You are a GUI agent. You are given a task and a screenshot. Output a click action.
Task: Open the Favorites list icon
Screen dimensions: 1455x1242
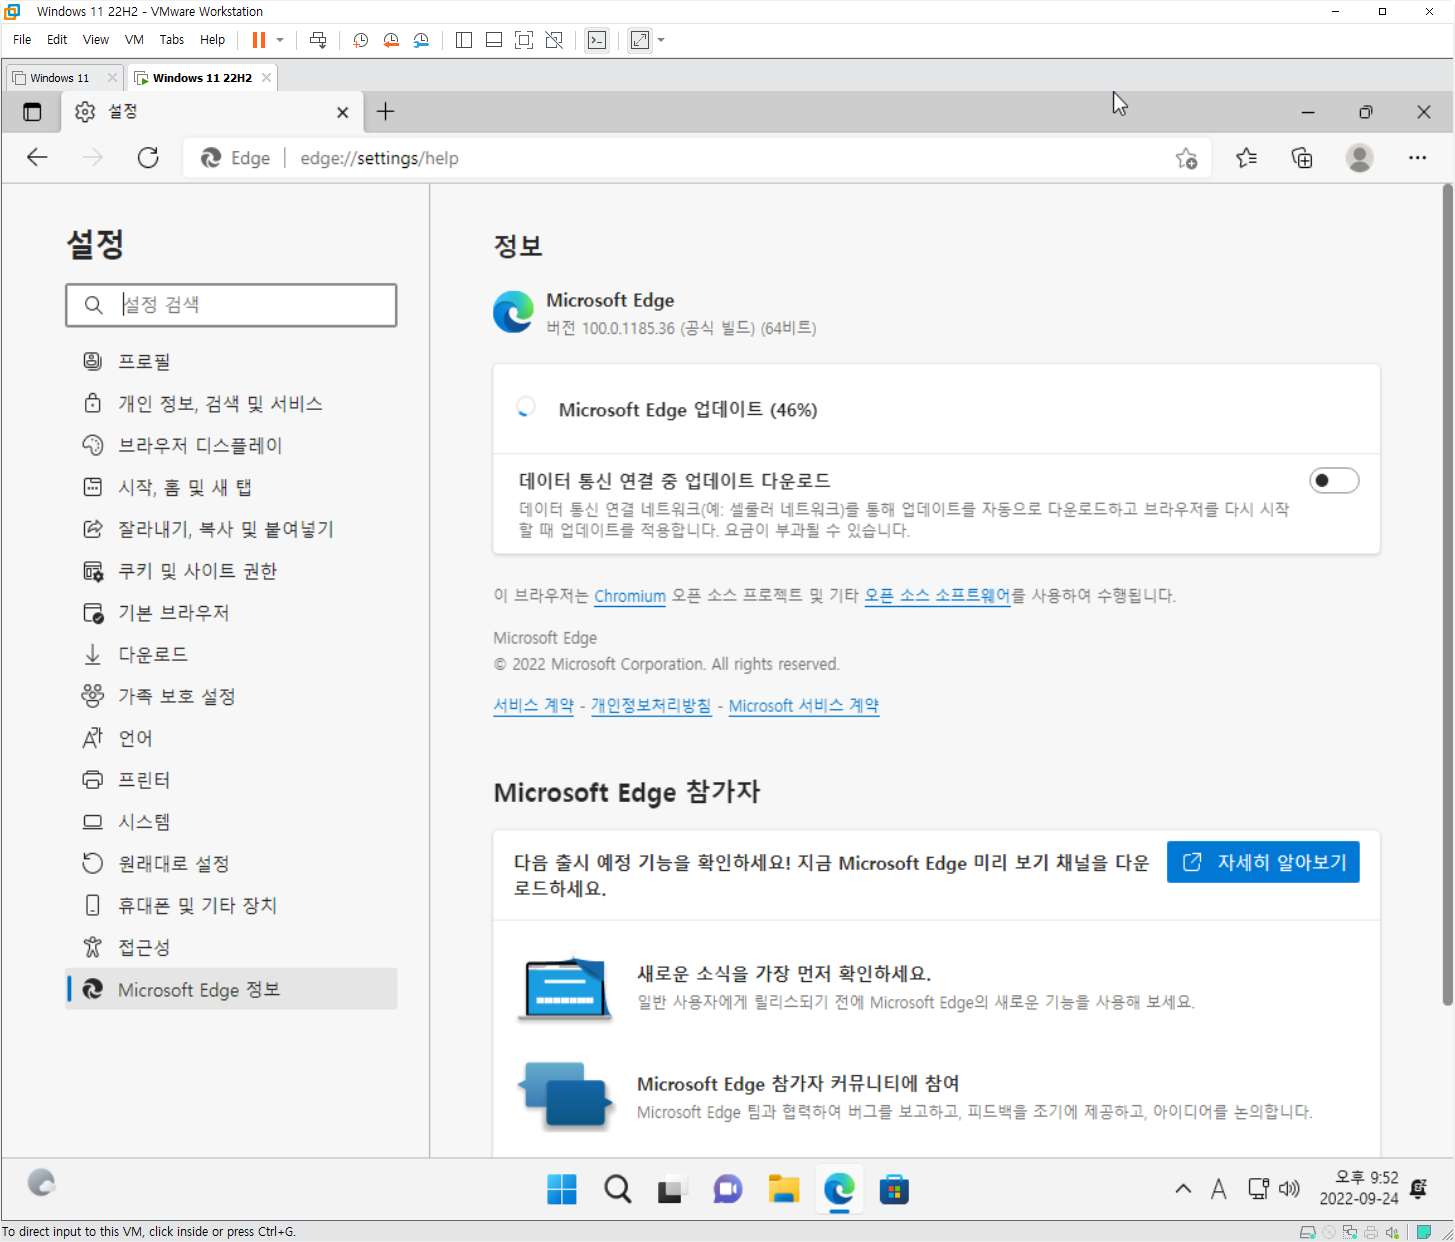1246,158
